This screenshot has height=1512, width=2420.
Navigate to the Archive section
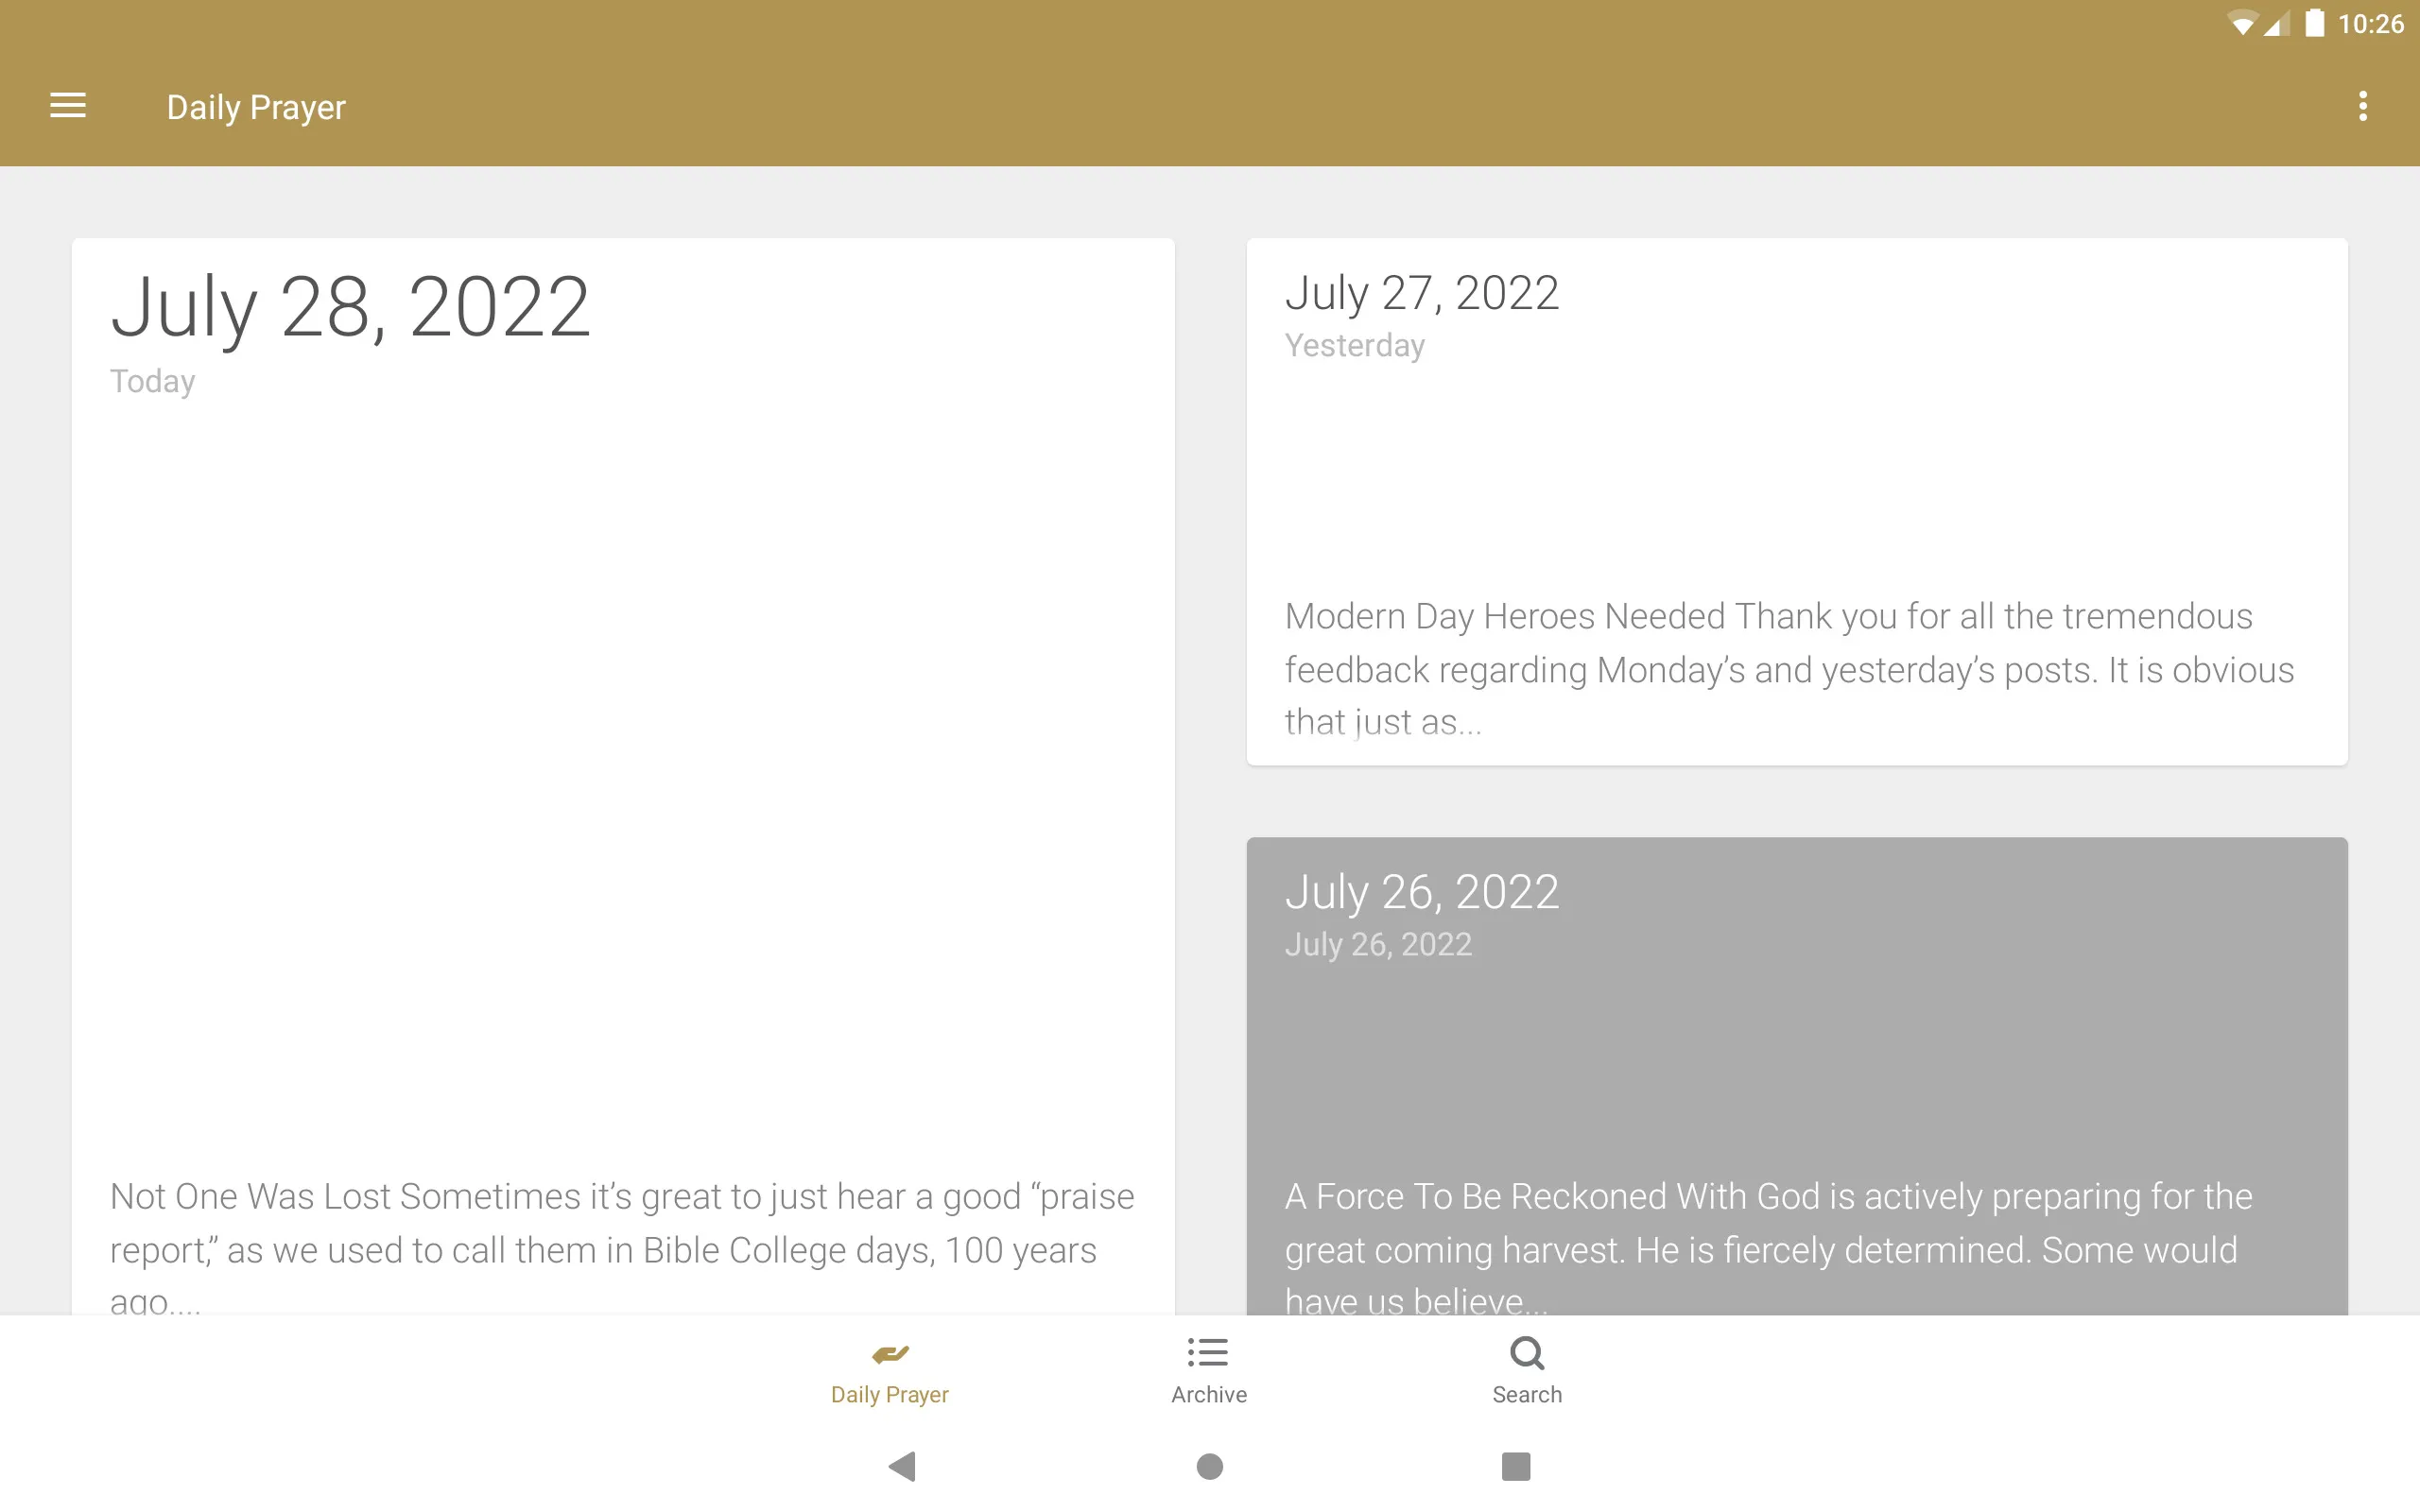tap(1209, 1369)
